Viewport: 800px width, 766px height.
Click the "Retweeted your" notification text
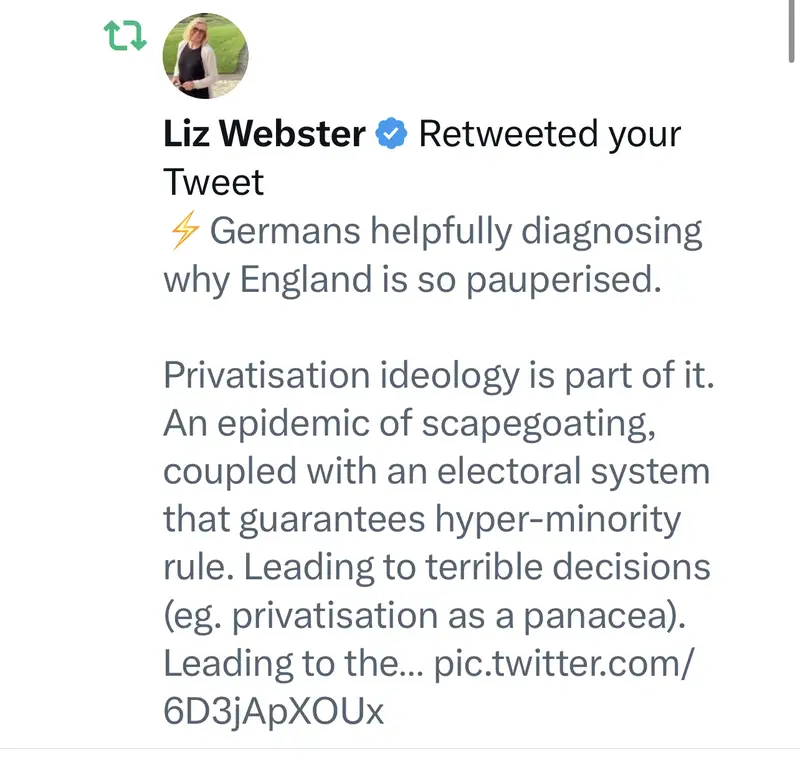549,134
